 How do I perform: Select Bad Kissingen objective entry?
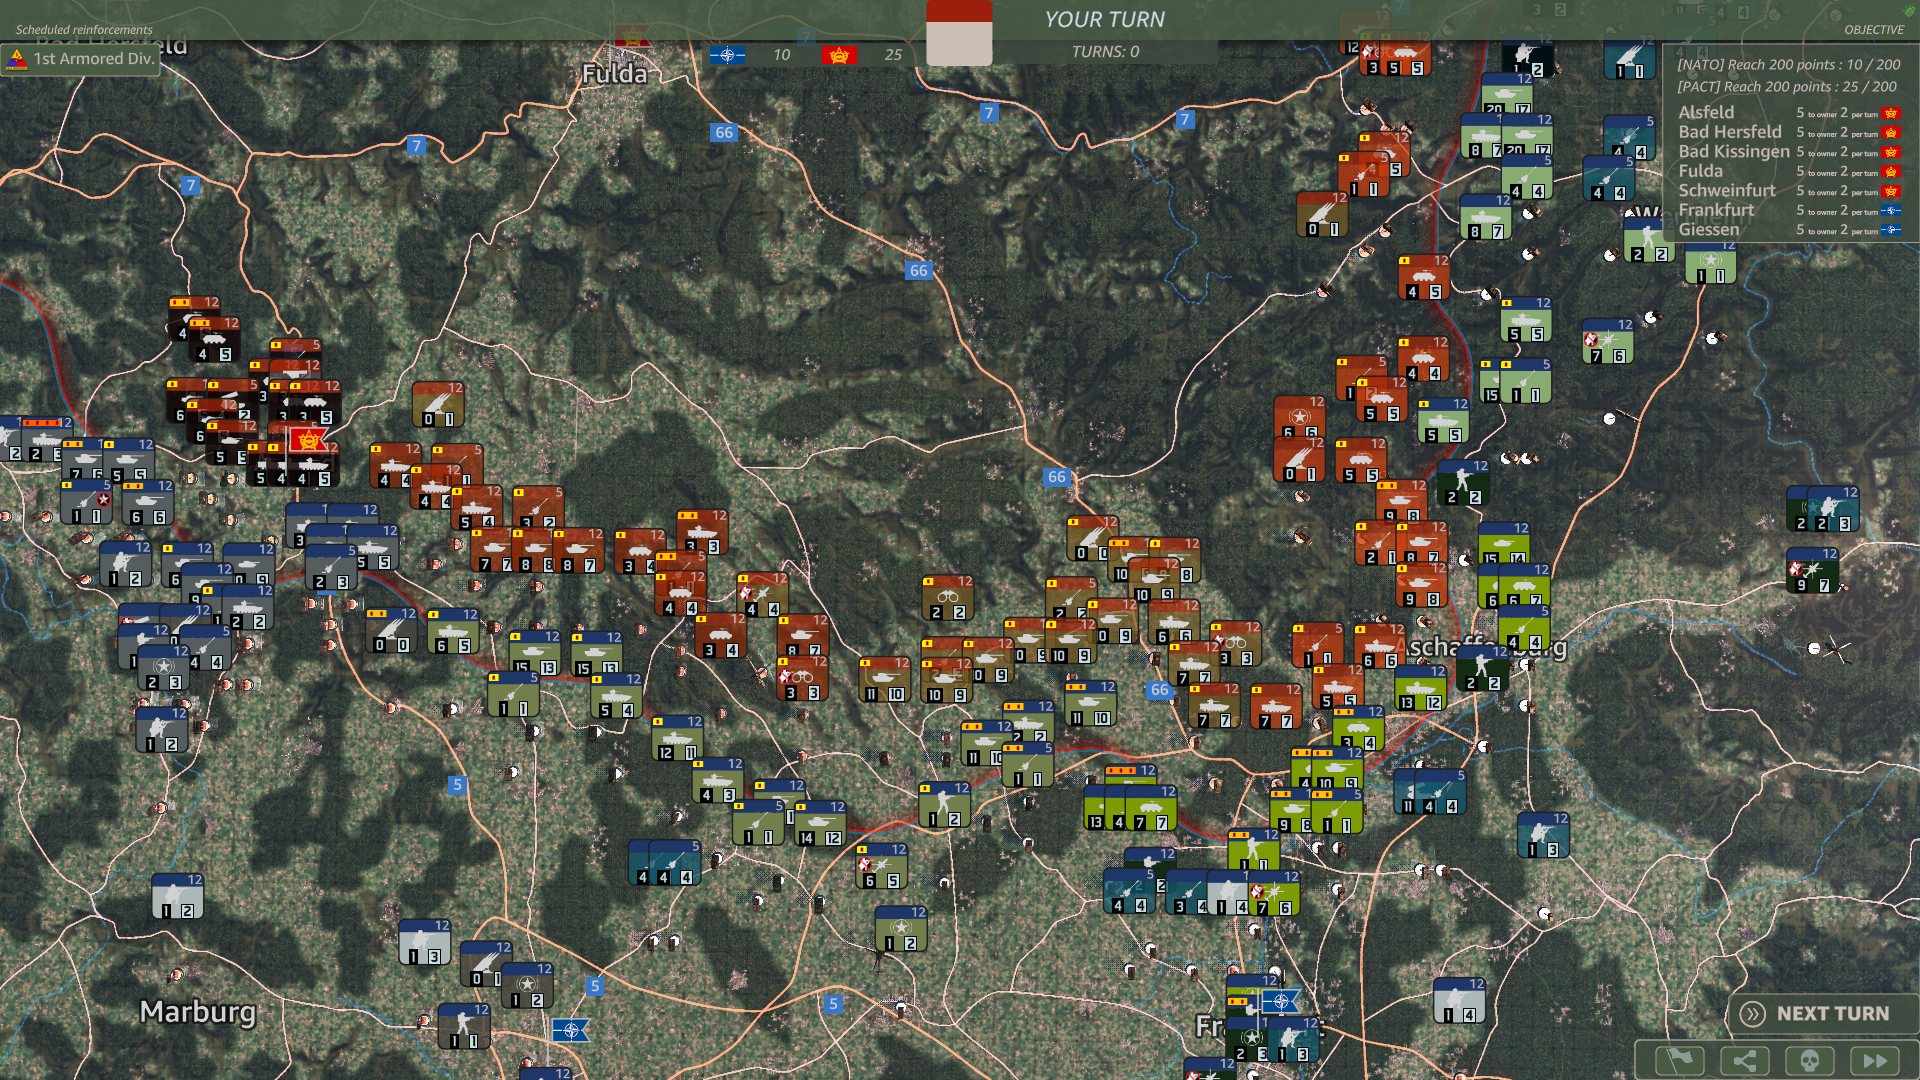tap(1733, 151)
